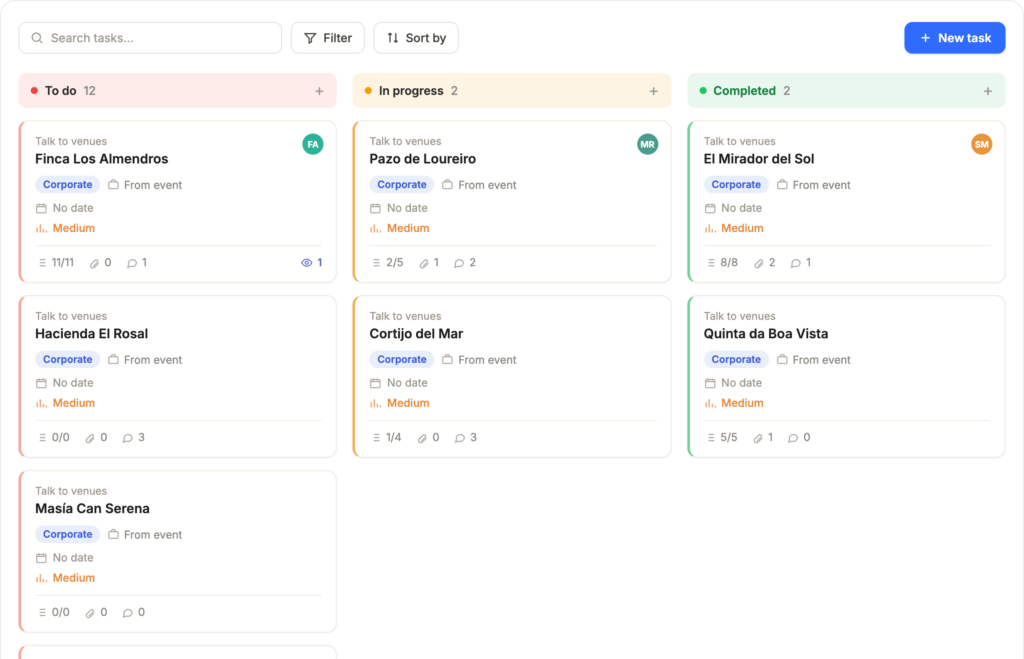Image resolution: width=1024 pixels, height=659 pixels.
Task: Open 5/5 checklist on Quinta da Boa Vista
Action: coord(722,438)
